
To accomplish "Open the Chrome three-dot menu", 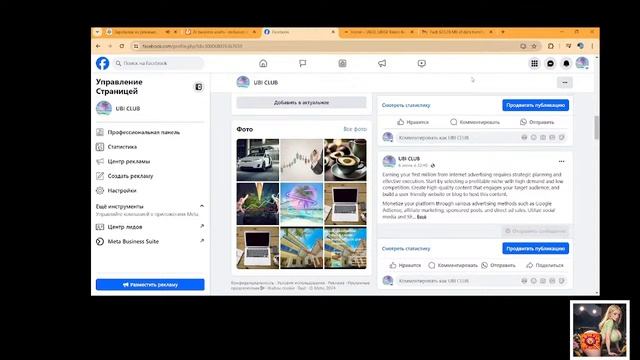I will click(592, 46).
